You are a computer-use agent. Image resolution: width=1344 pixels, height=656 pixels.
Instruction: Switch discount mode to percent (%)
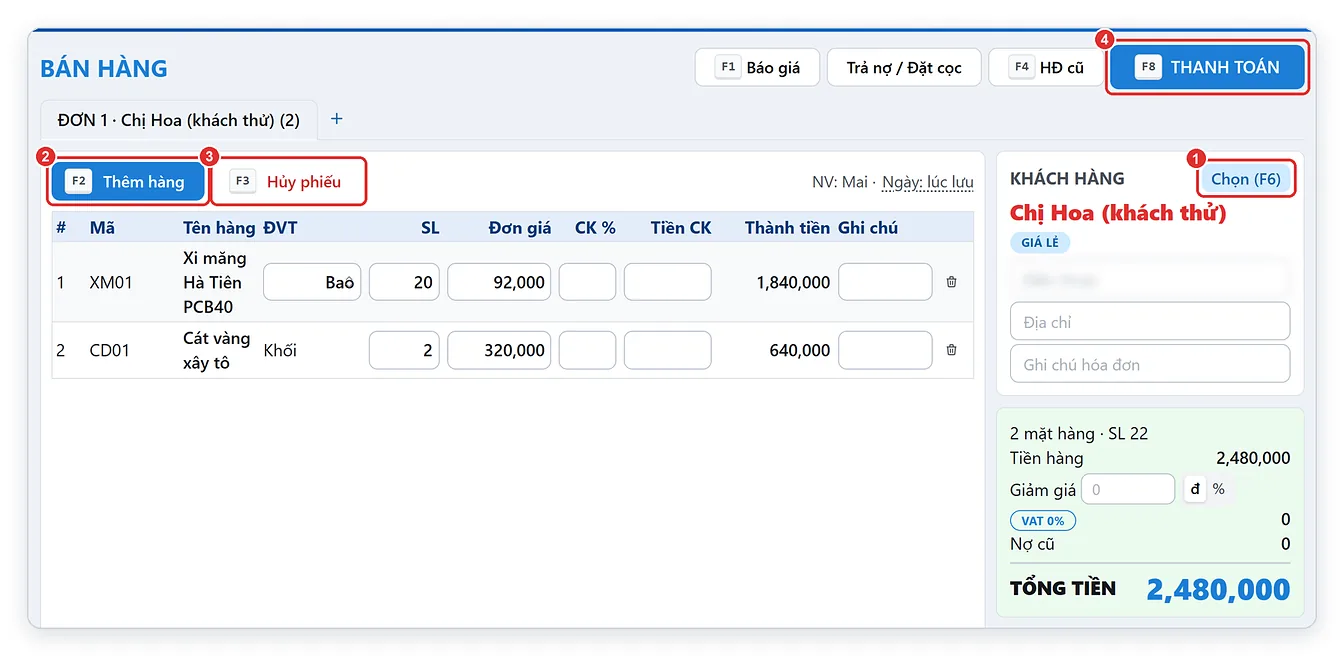coord(1218,489)
